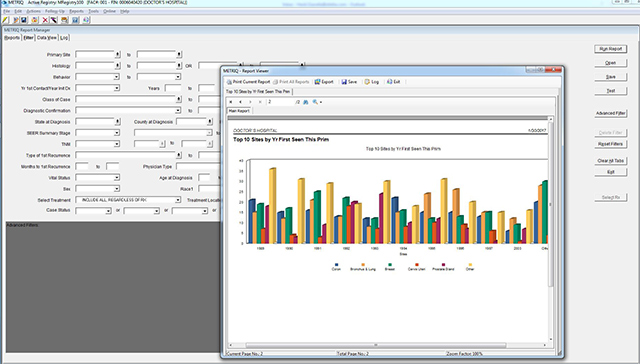Click the Test button
The image size is (640, 364).
[x=611, y=91]
